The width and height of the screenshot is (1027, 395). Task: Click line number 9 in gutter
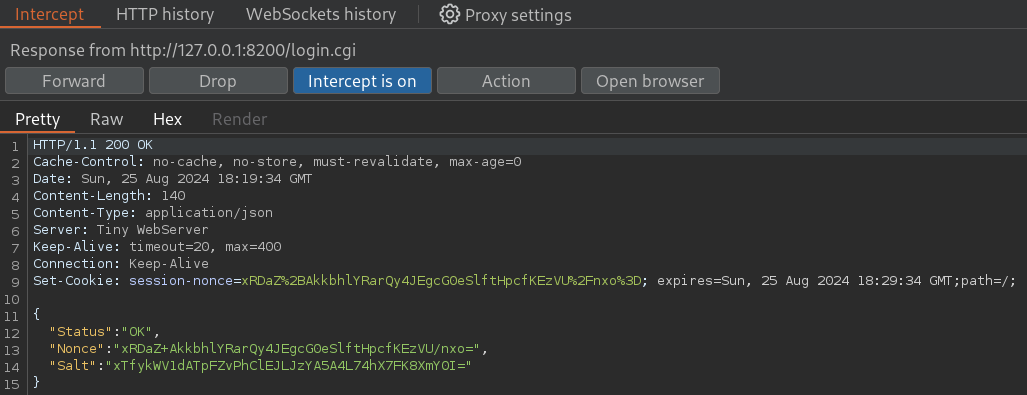tap(16, 282)
